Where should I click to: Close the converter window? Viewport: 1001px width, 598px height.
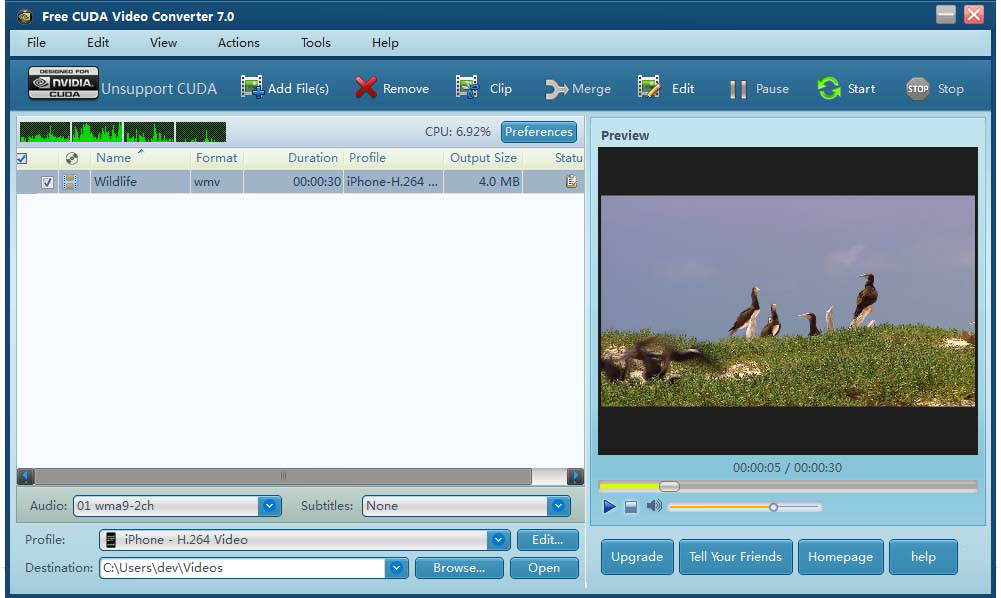pos(974,14)
